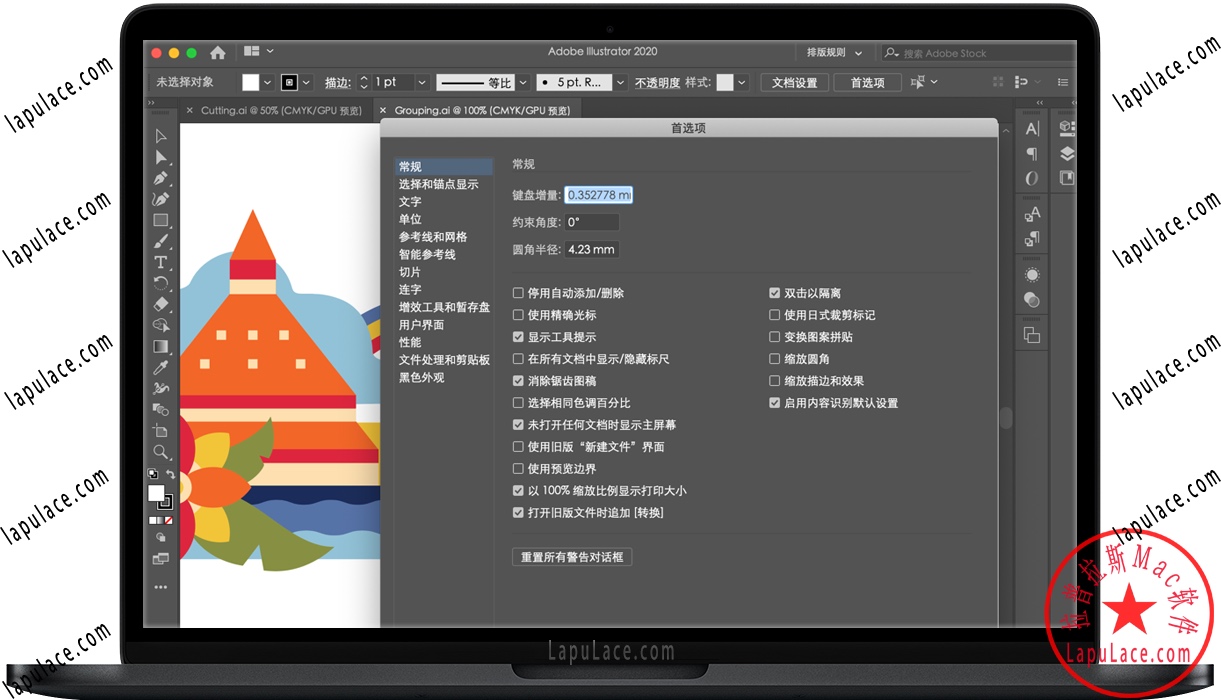Reset default fill and stroke
Image resolution: width=1221 pixels, height=700 pixels.
point(152,474)
